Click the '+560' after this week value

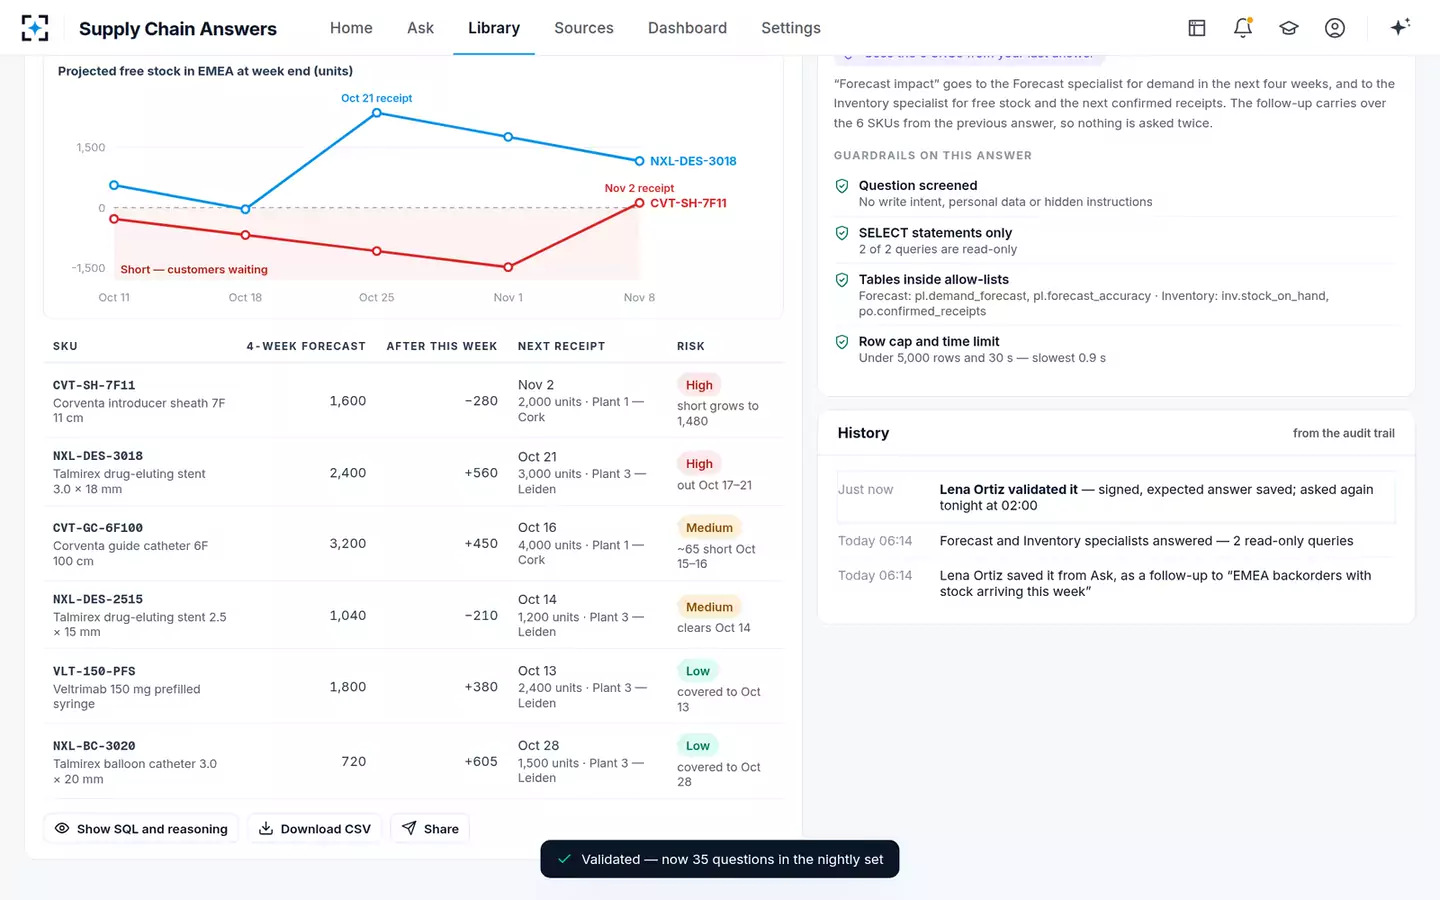[481, 473]
